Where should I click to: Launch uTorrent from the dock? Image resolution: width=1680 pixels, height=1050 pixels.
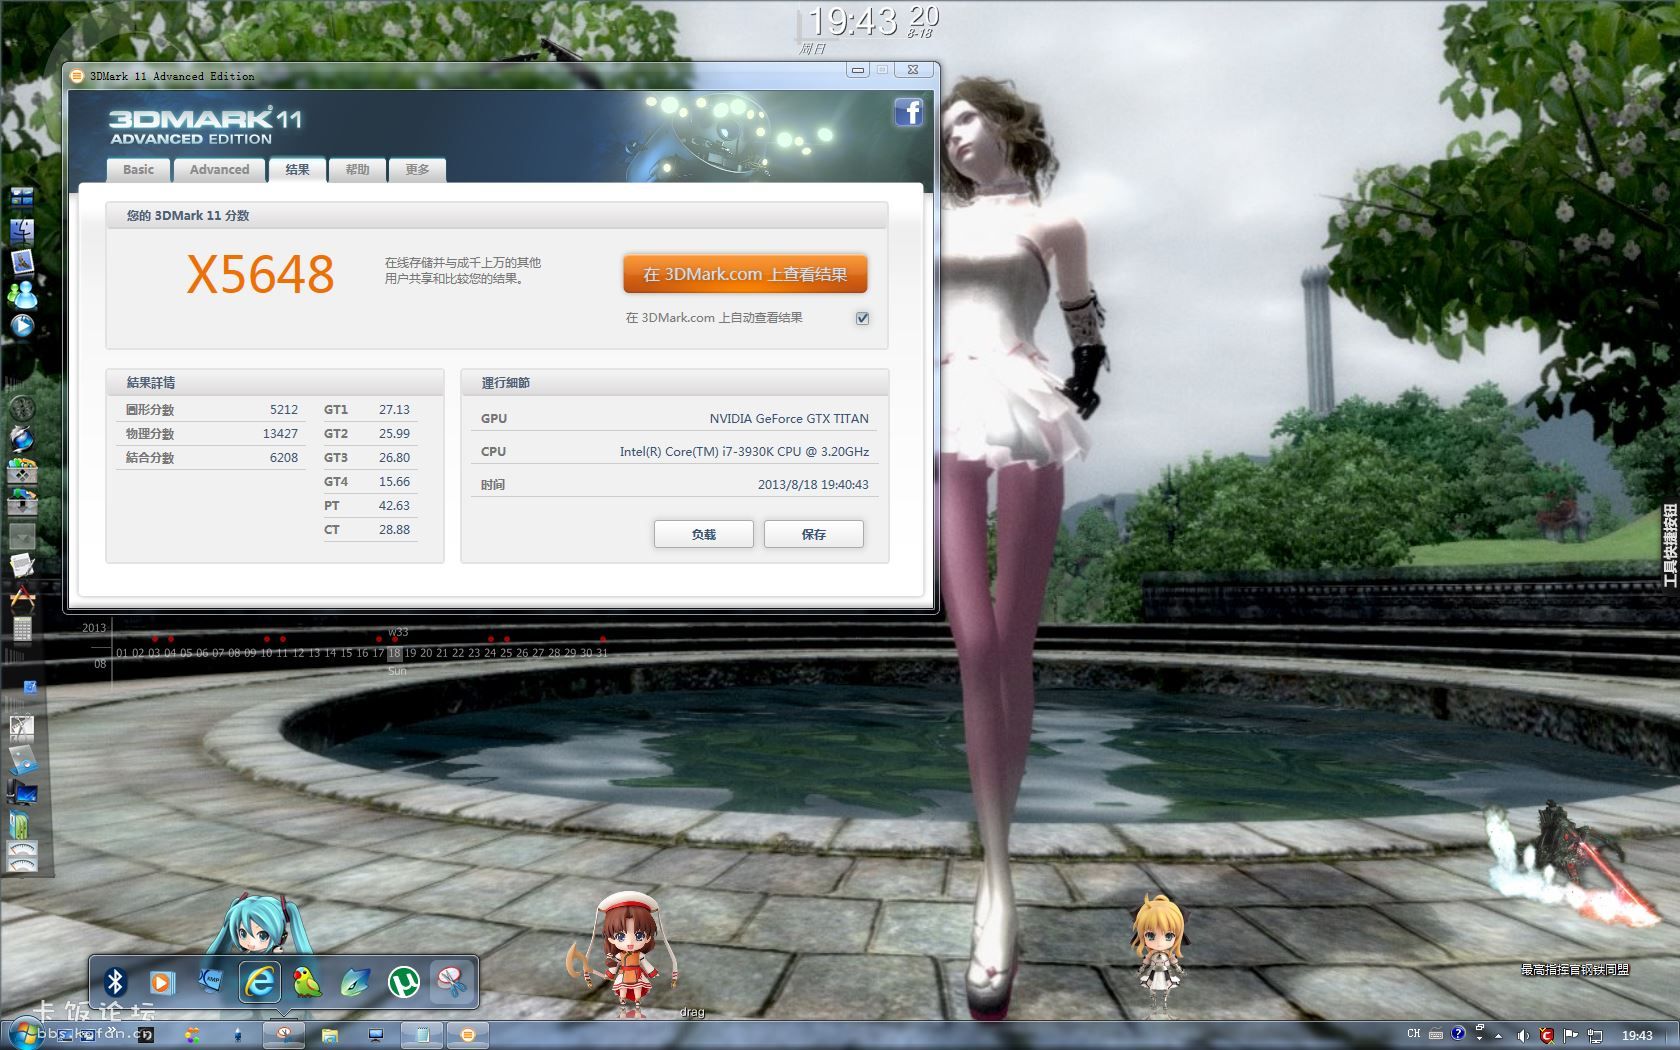coord(403,982)
